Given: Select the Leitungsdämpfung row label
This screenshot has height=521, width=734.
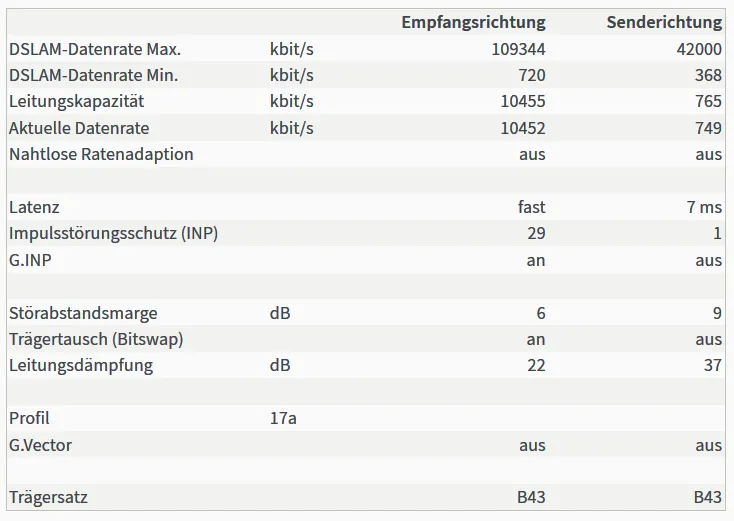Looking at the screenshot, I should [x=81, y=366].
